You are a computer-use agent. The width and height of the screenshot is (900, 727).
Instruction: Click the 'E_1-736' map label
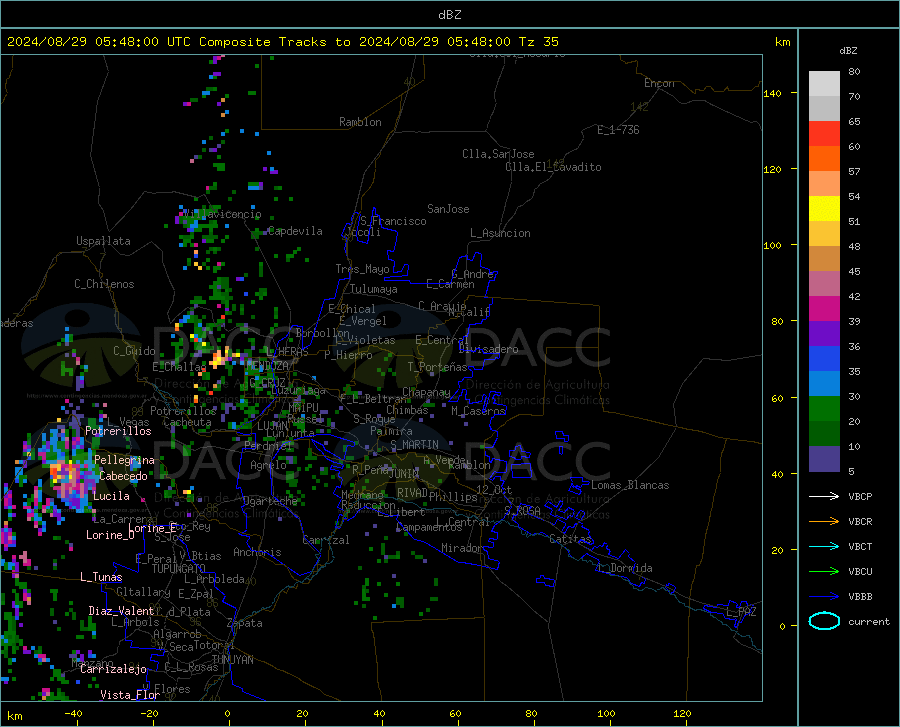tap(618, 130)
